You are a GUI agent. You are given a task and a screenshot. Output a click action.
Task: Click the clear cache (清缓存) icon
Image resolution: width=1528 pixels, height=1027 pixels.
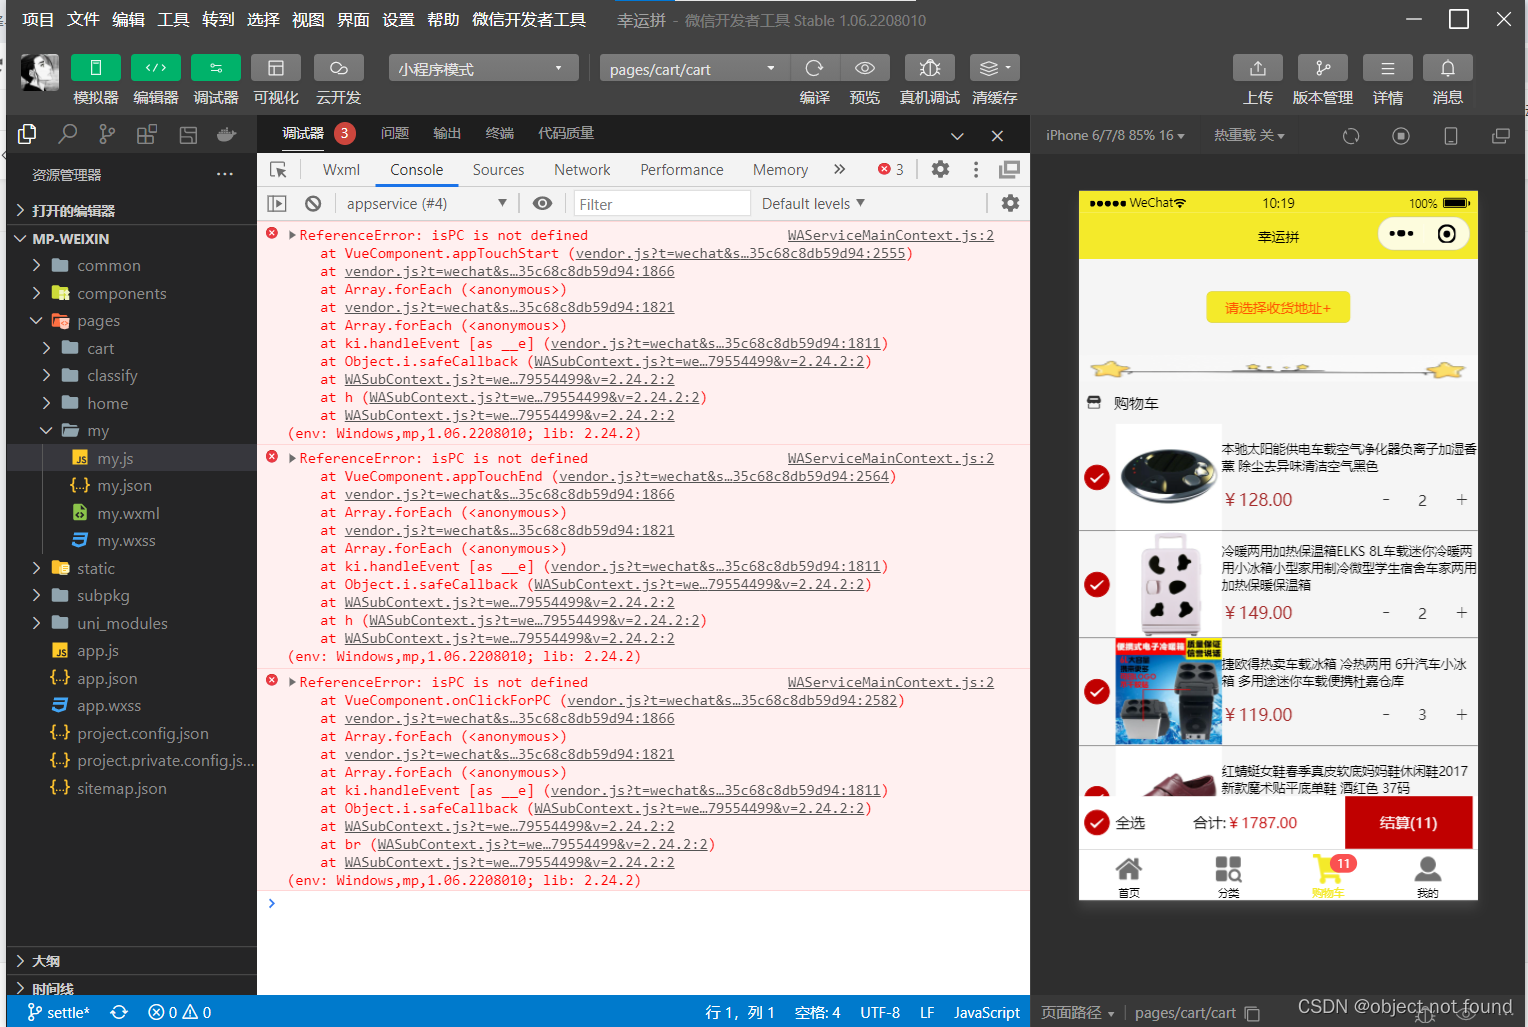995,68
